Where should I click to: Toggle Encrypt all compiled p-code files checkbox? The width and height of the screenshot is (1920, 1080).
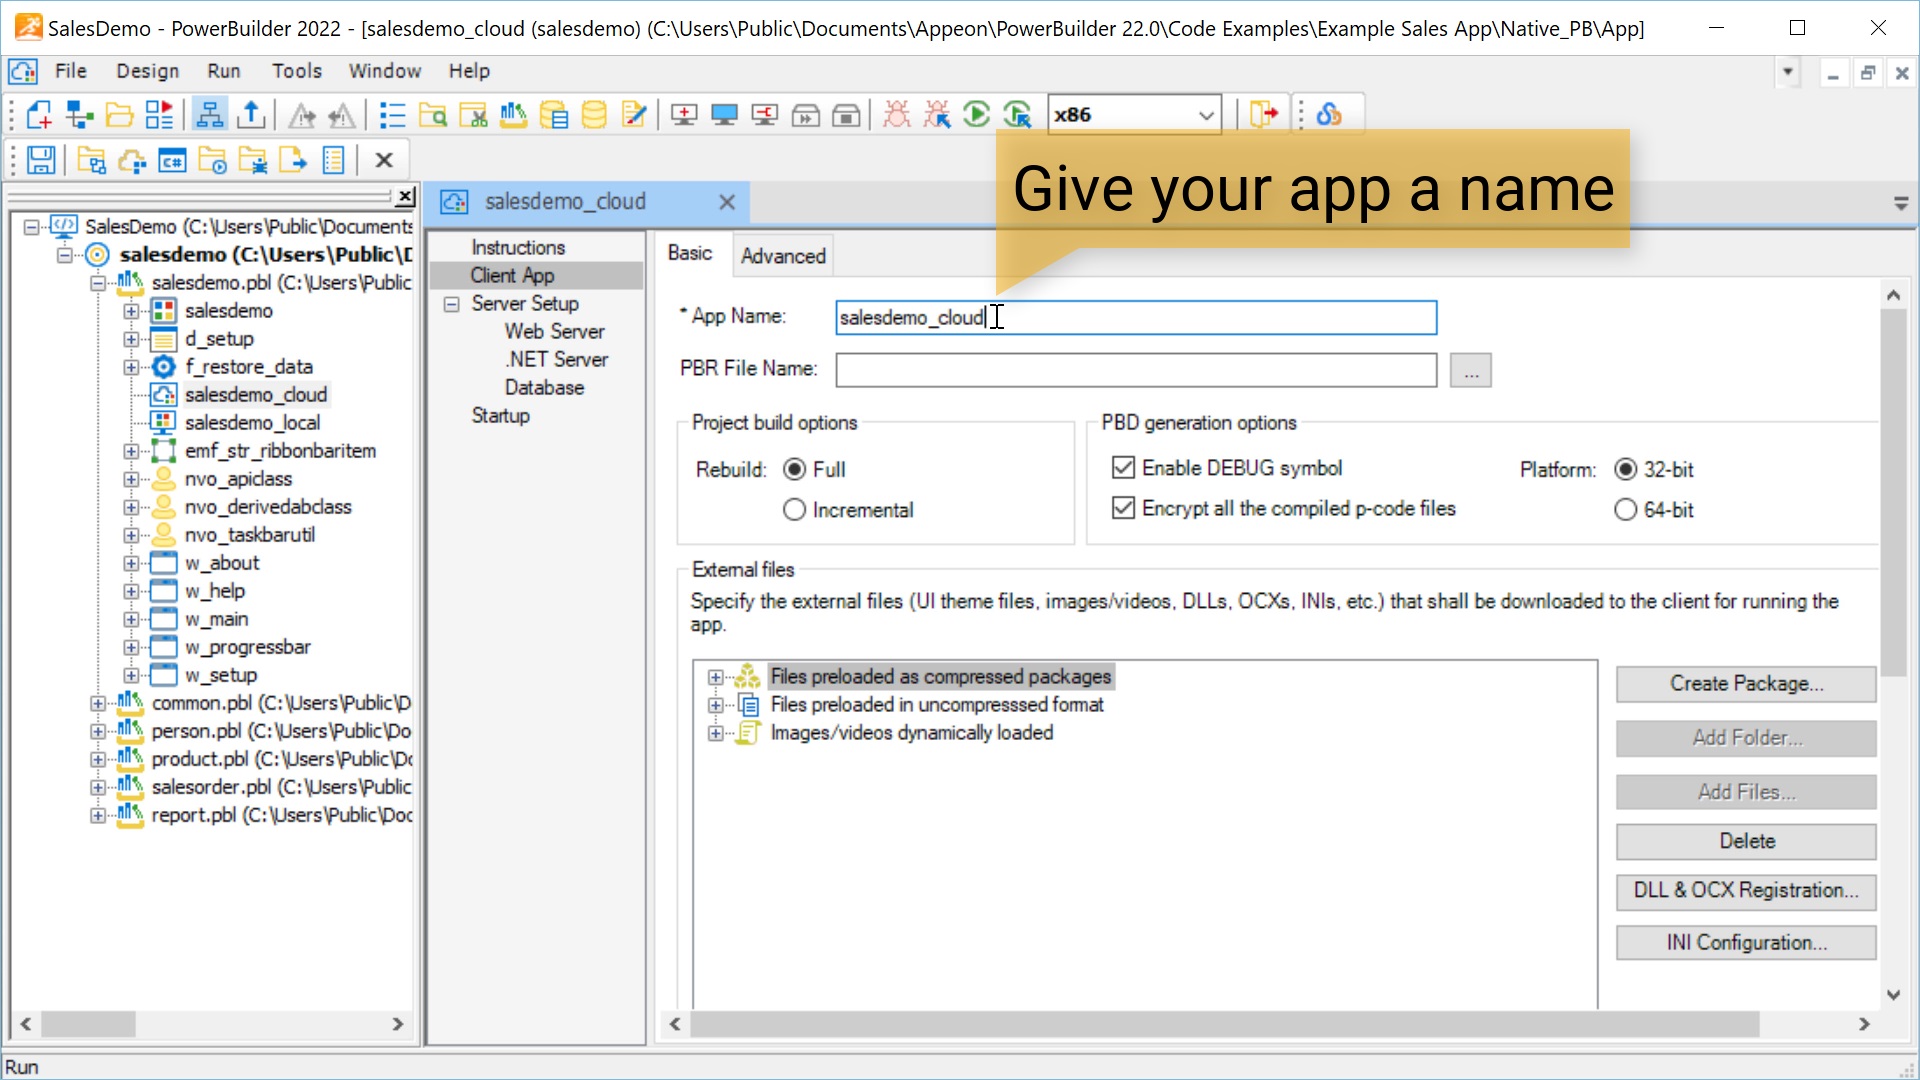pyautogui.click(x=1124, y=508)
